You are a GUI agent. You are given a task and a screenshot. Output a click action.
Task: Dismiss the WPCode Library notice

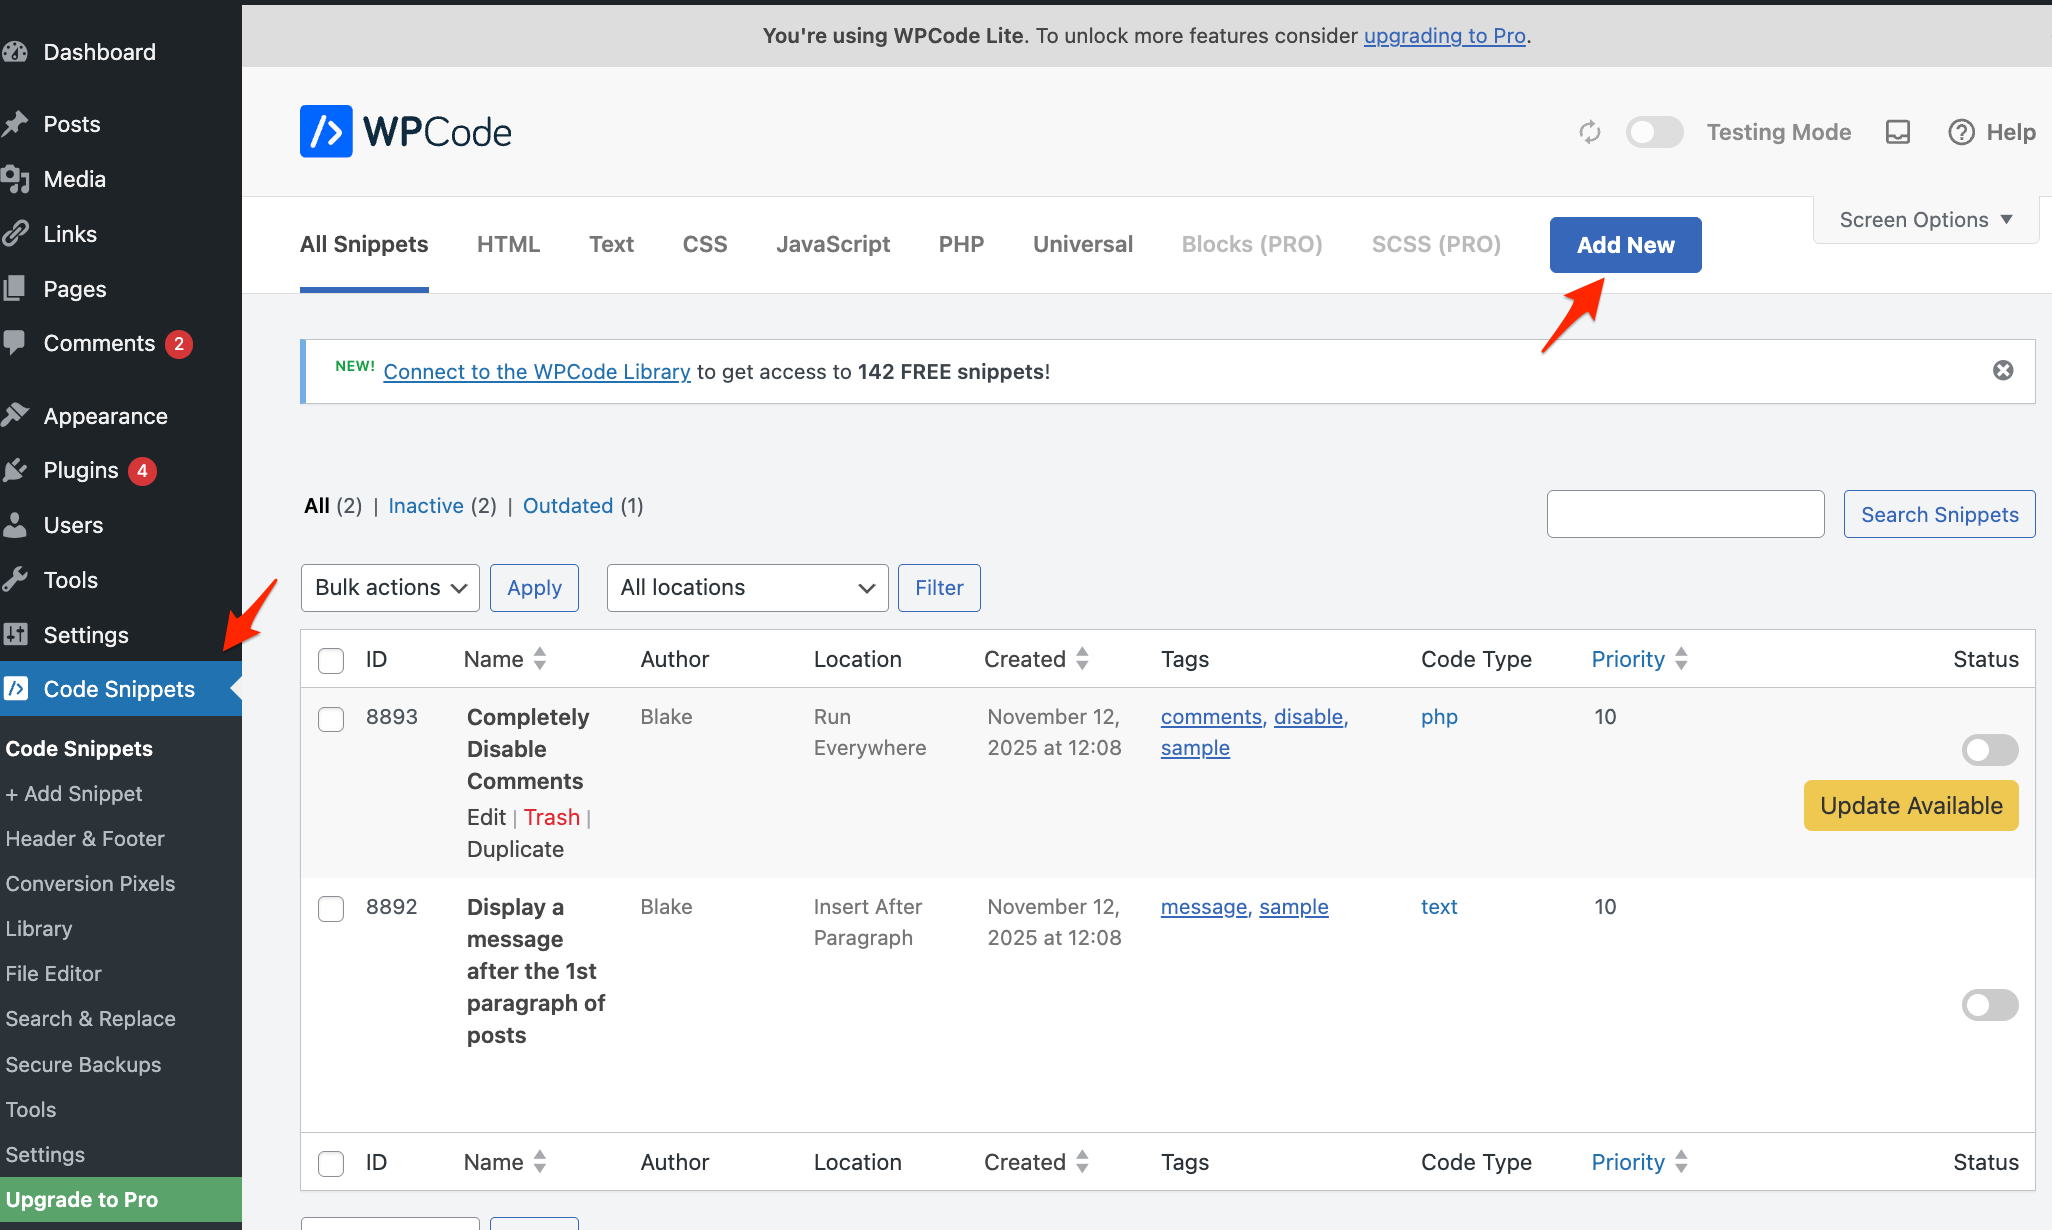(x=2002, y=371)
